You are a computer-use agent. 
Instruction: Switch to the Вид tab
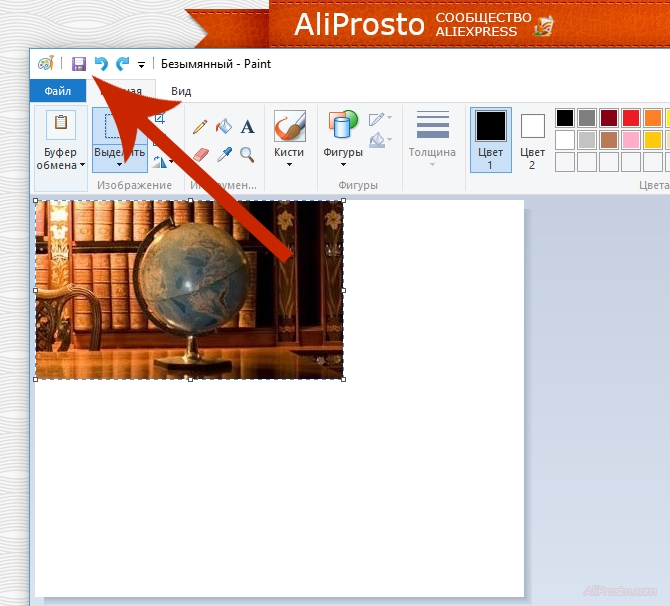[x=181, y=91]
